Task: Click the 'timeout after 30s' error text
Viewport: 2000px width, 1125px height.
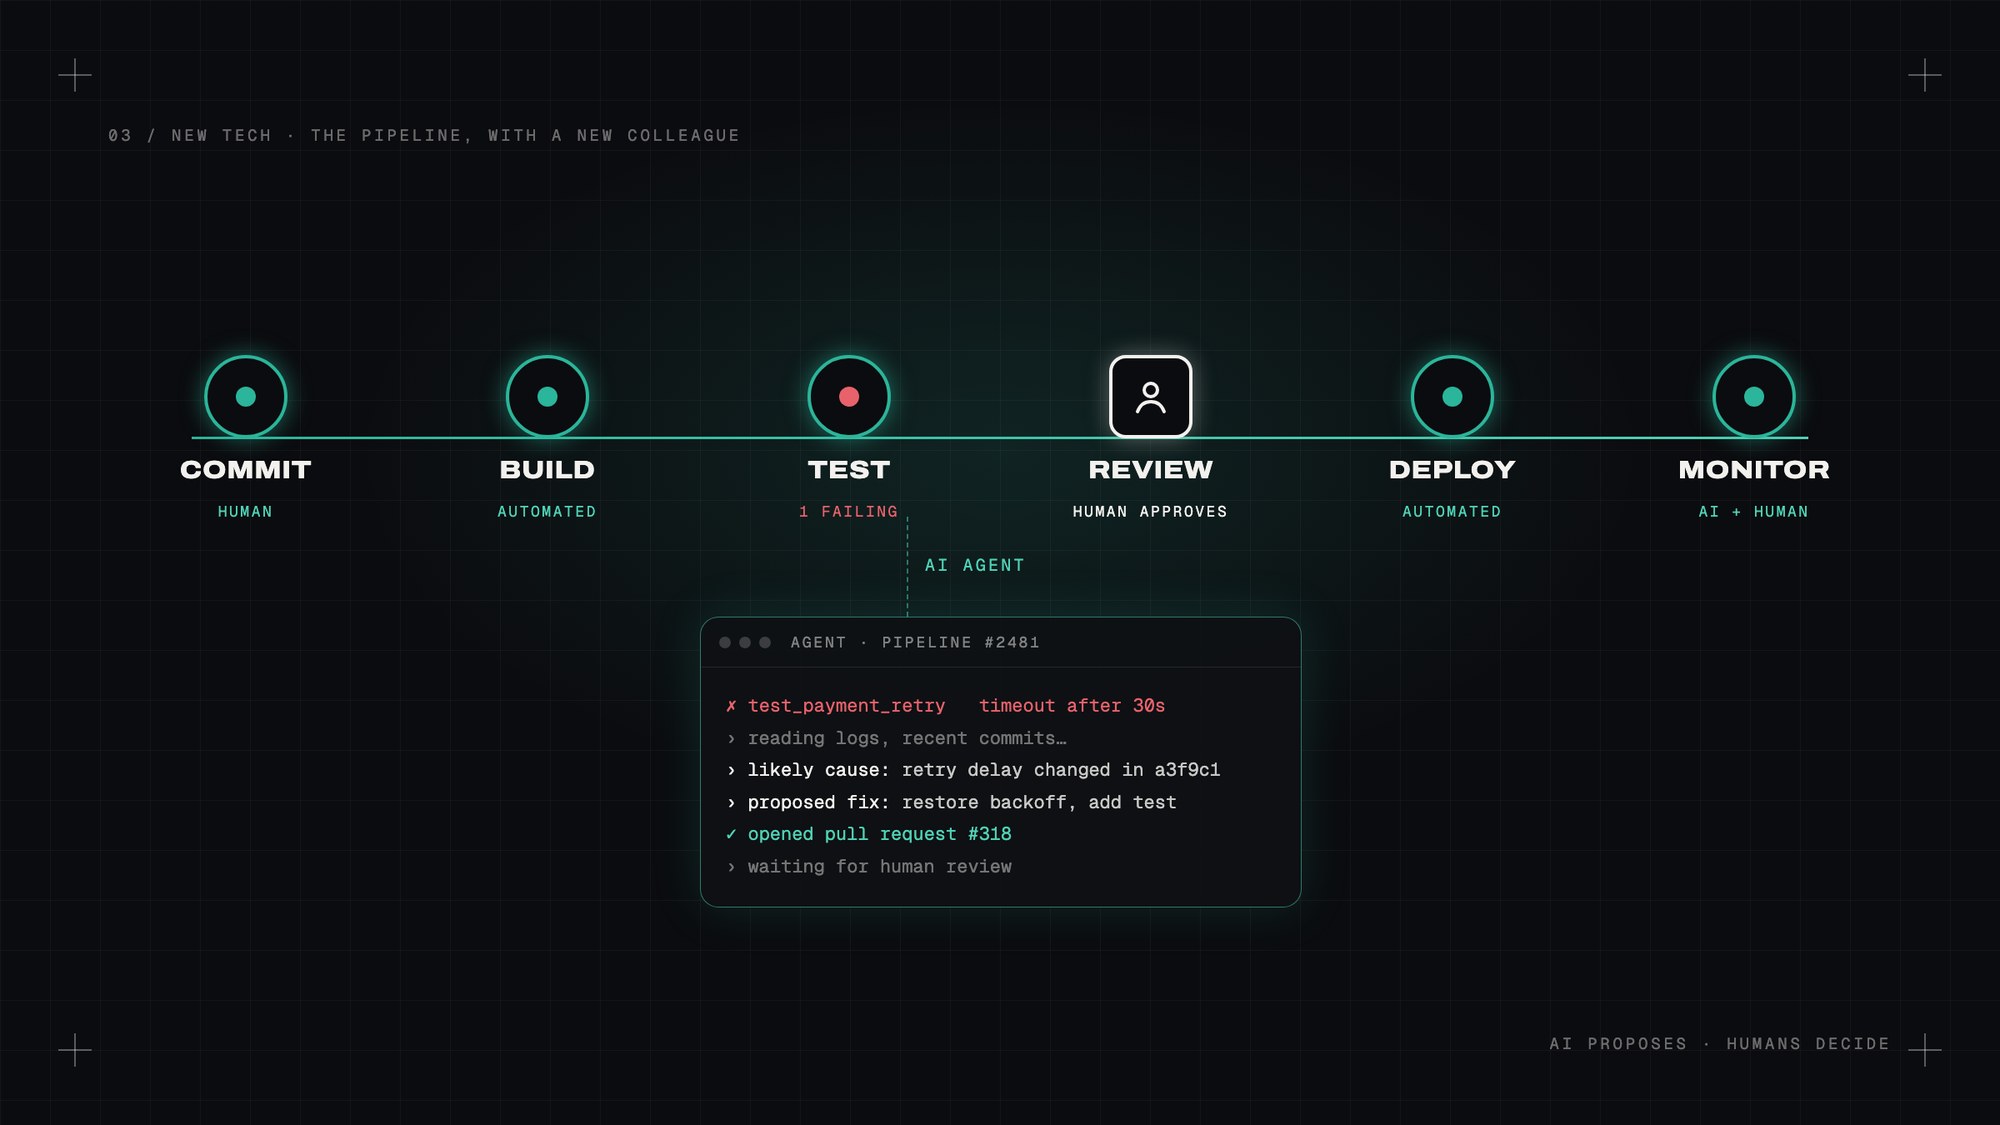Action: pyautogui.click(x=1072, y=706)
